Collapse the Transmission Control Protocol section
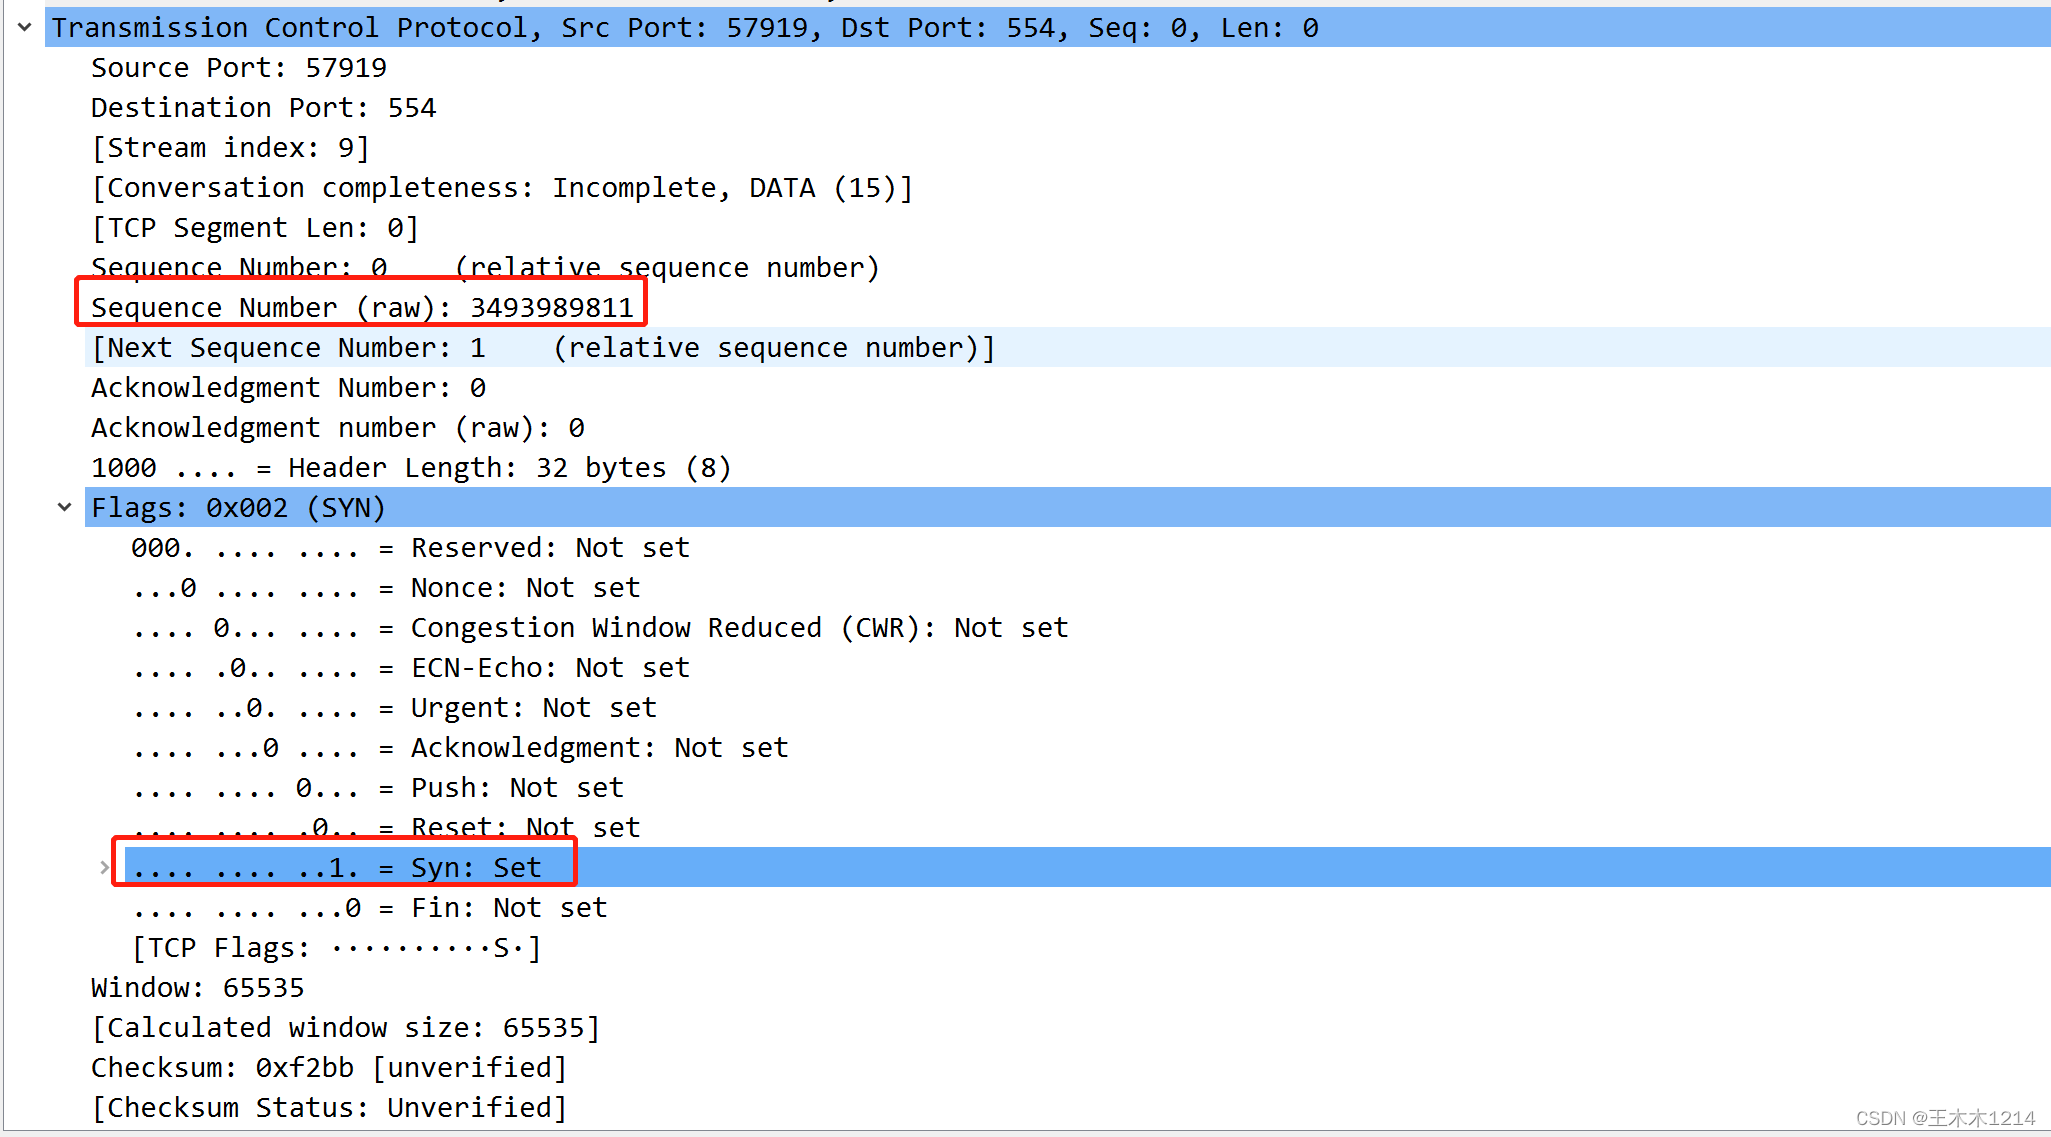 pyautogui.click(x=25, y=28)
